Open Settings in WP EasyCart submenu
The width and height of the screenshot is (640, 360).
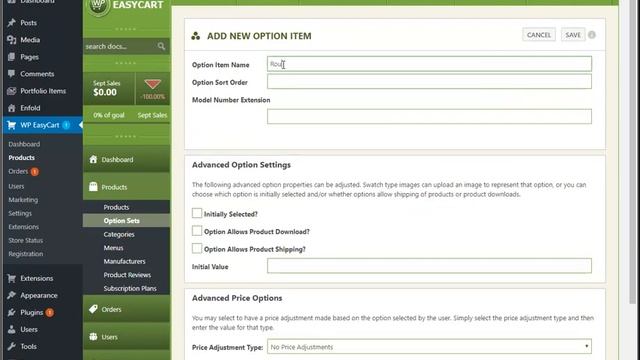coord(20,213)
